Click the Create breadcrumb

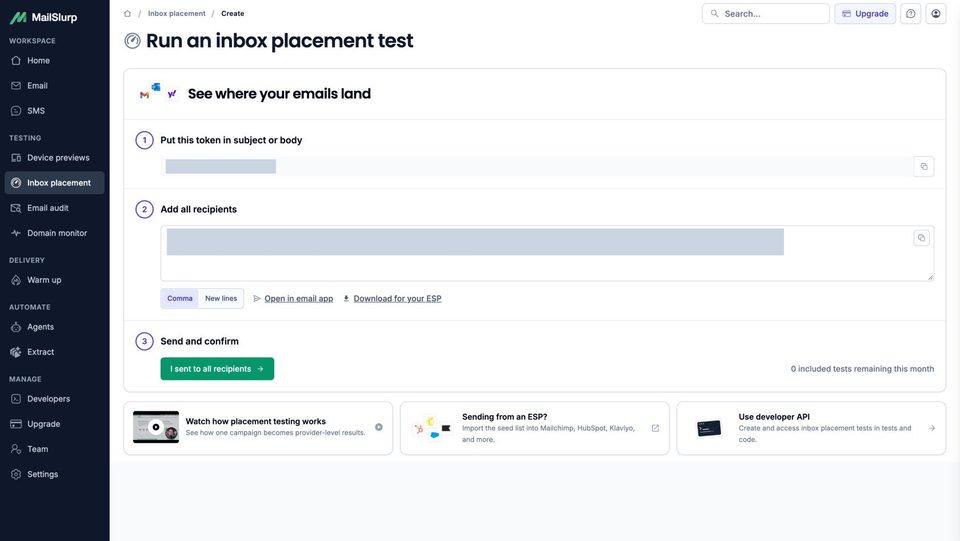[233, 13]
